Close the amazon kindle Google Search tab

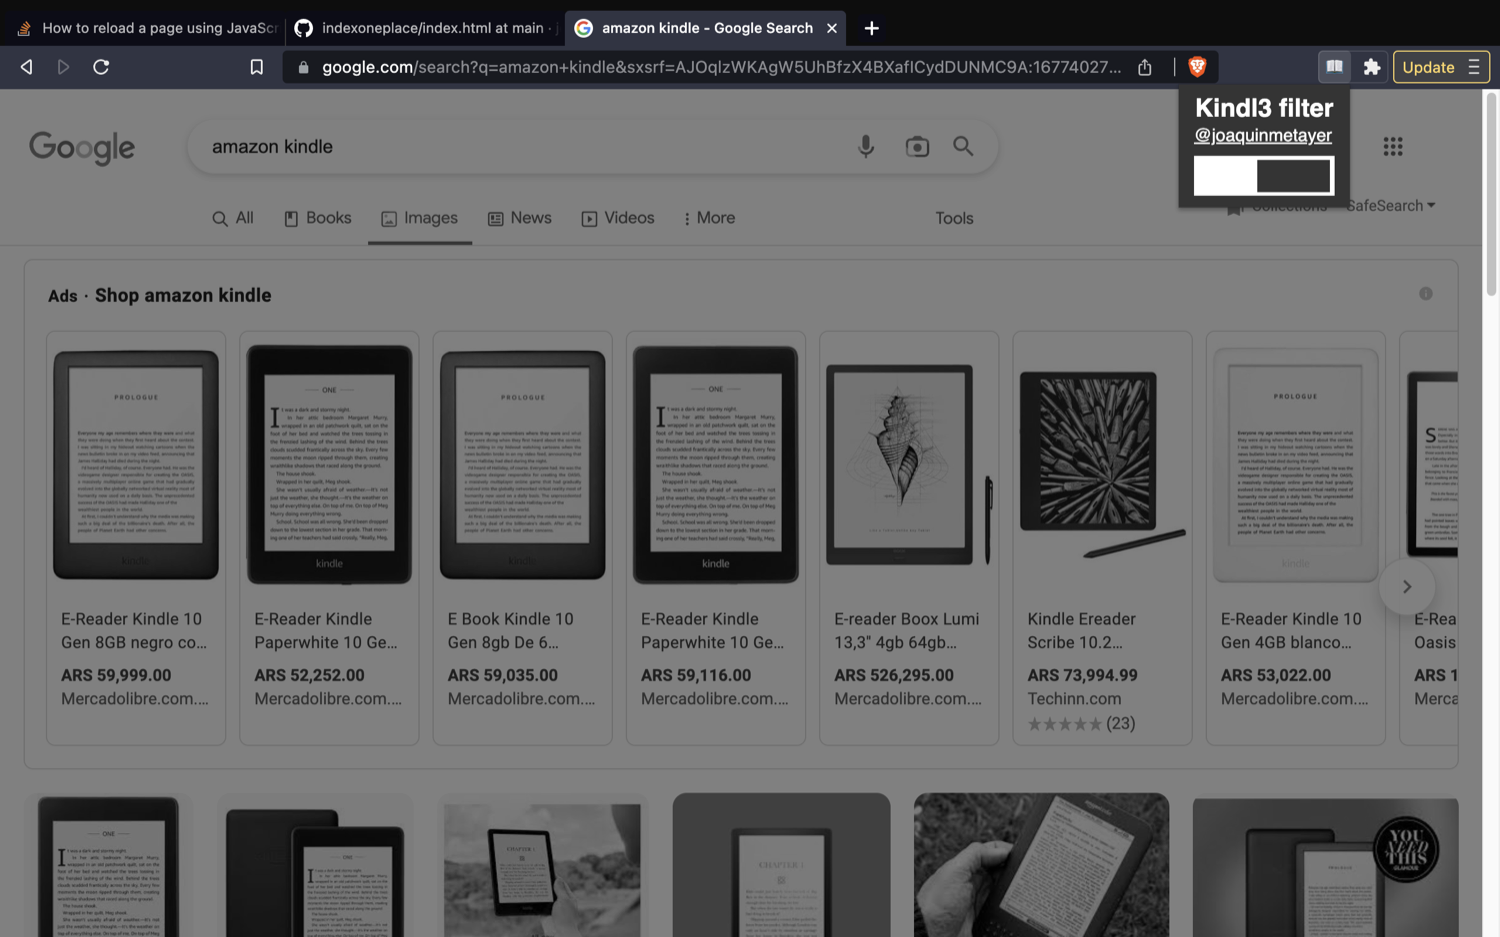pos(832,28)
